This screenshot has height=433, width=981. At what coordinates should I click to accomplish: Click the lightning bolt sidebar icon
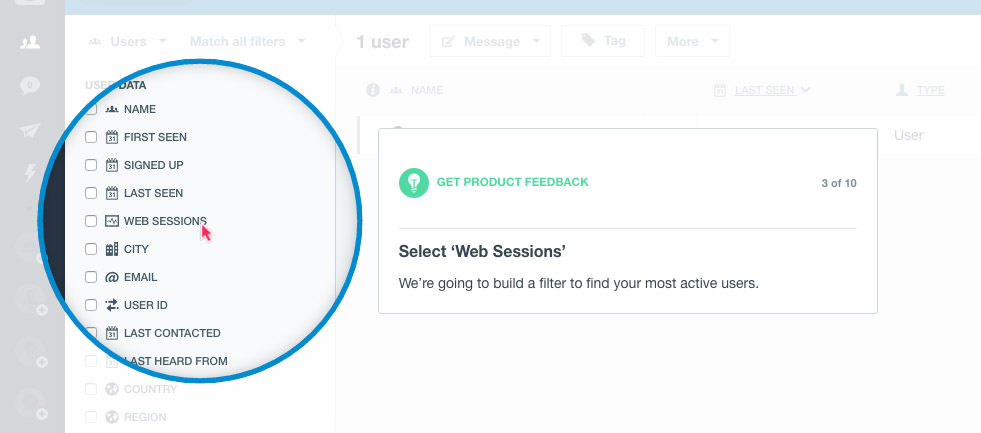[x=30, y=173]
